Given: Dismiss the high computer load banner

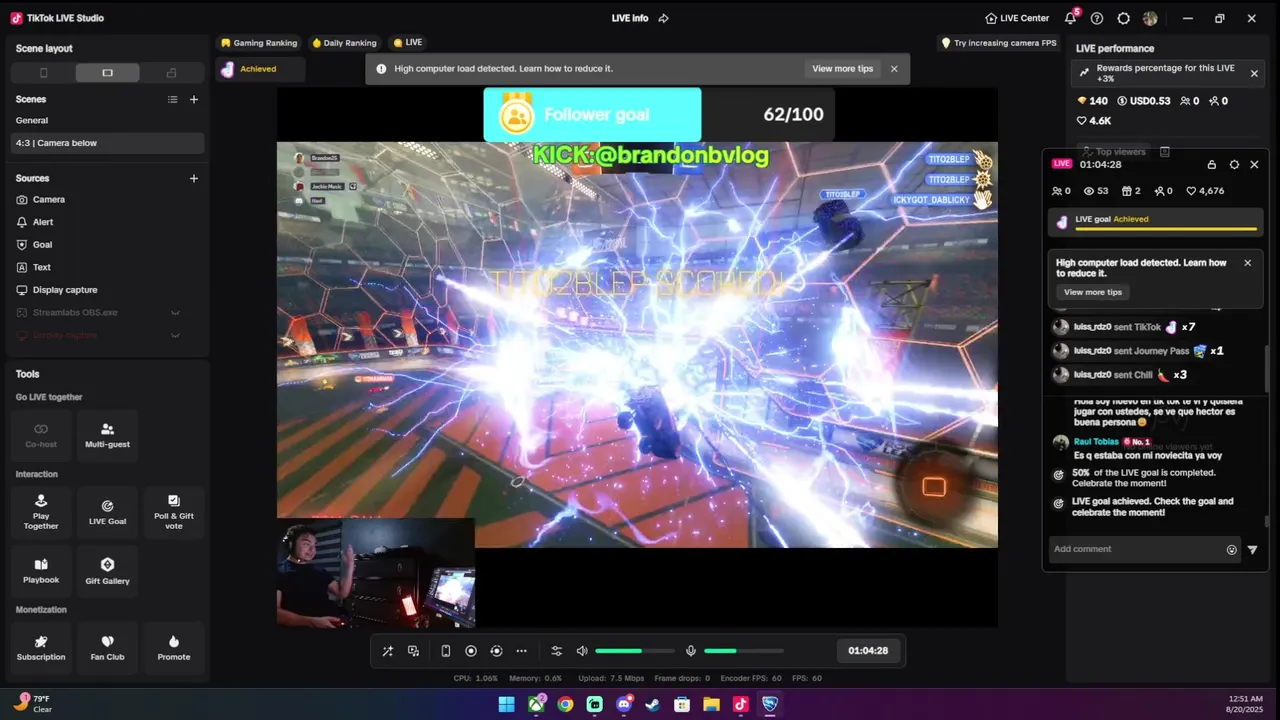Looking at the screenshot, I should click(894, 69).
